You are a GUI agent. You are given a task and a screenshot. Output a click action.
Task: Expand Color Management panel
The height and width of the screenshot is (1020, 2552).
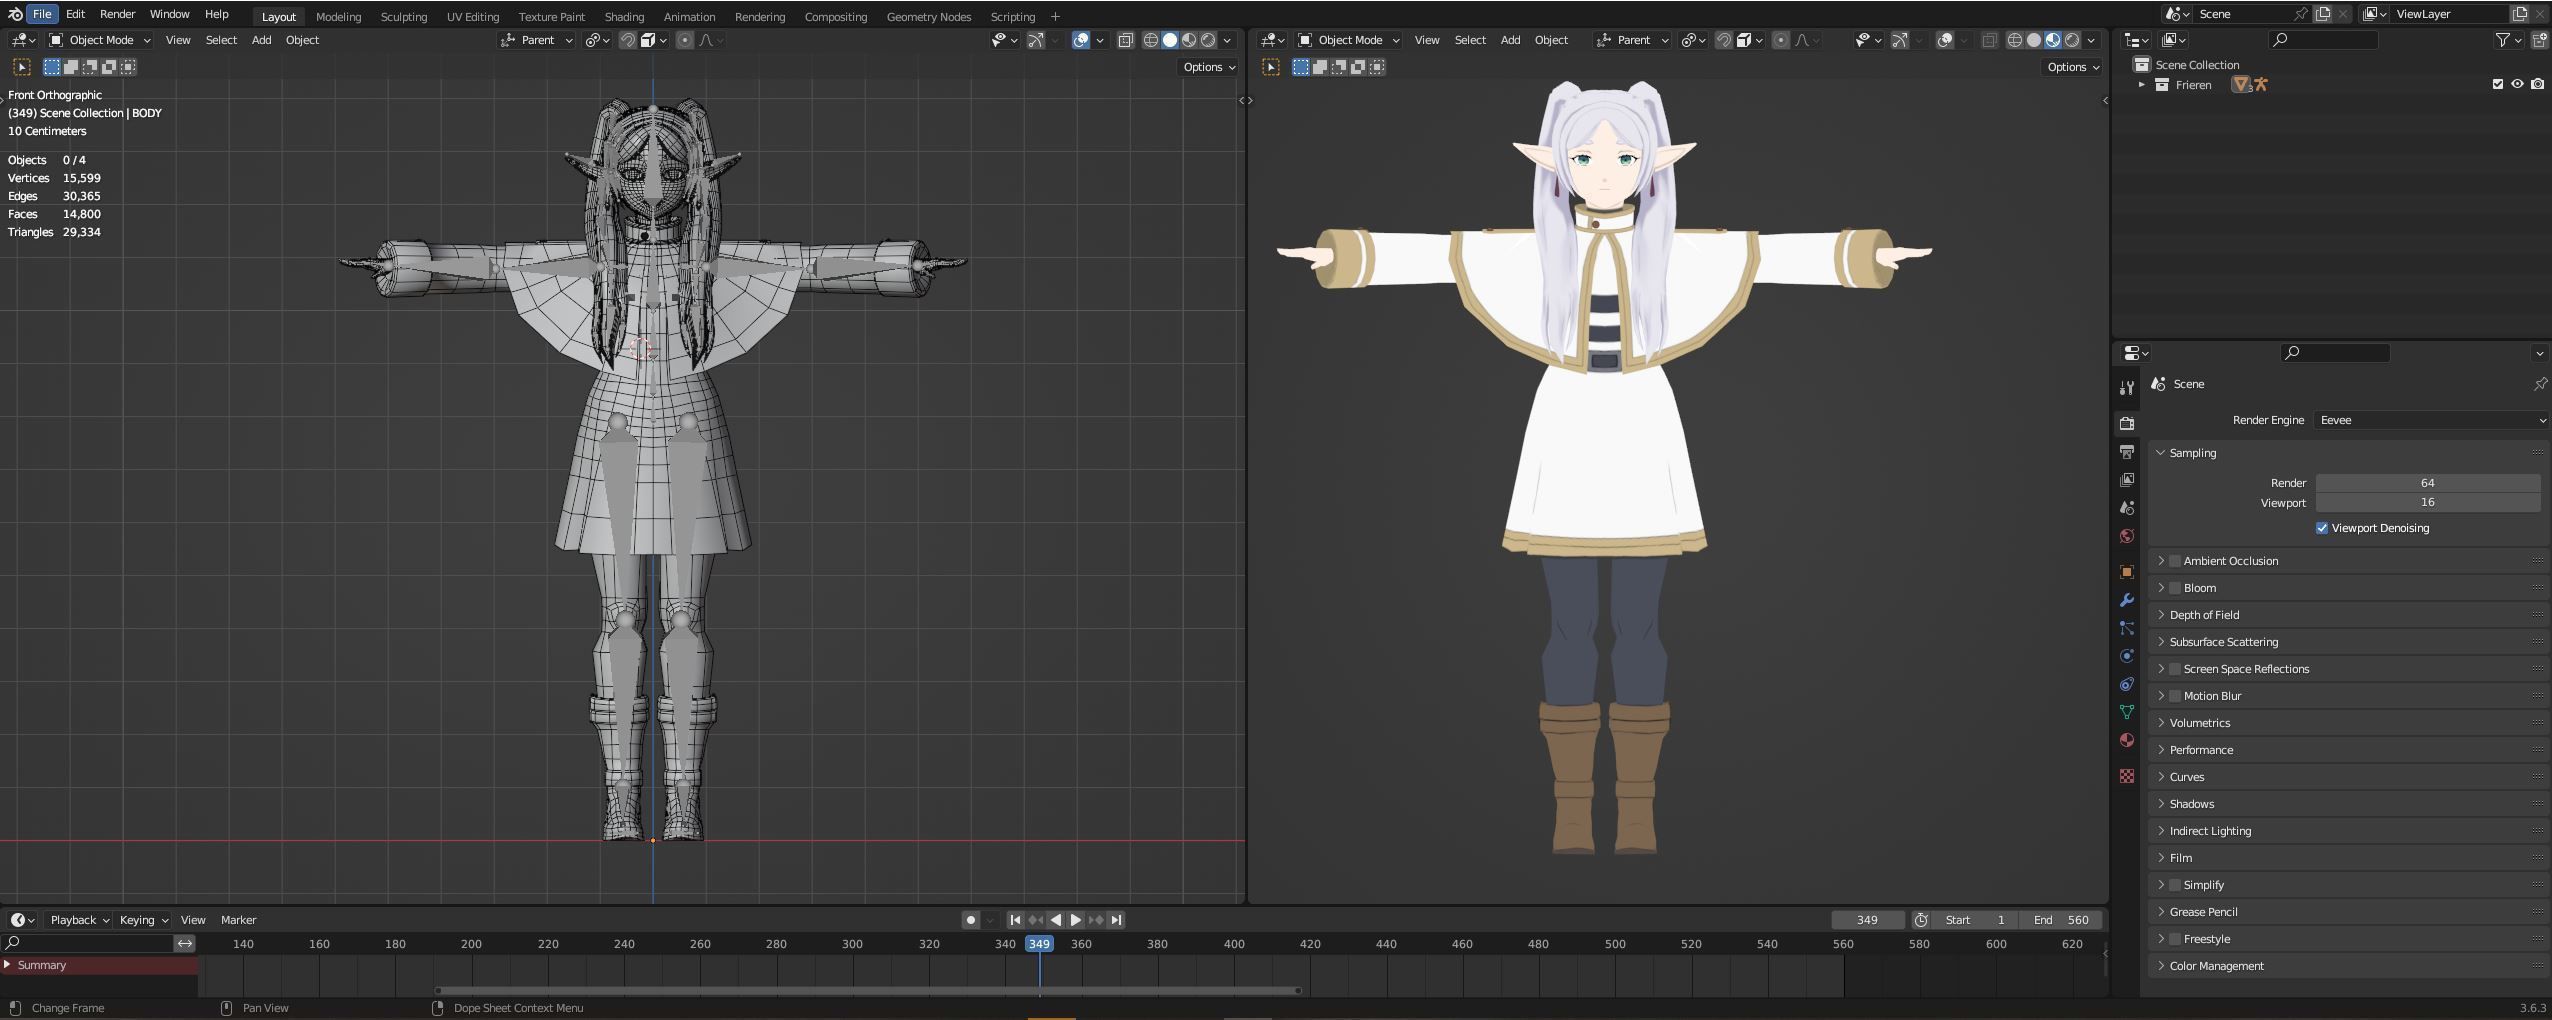(x=2161, y=966)
